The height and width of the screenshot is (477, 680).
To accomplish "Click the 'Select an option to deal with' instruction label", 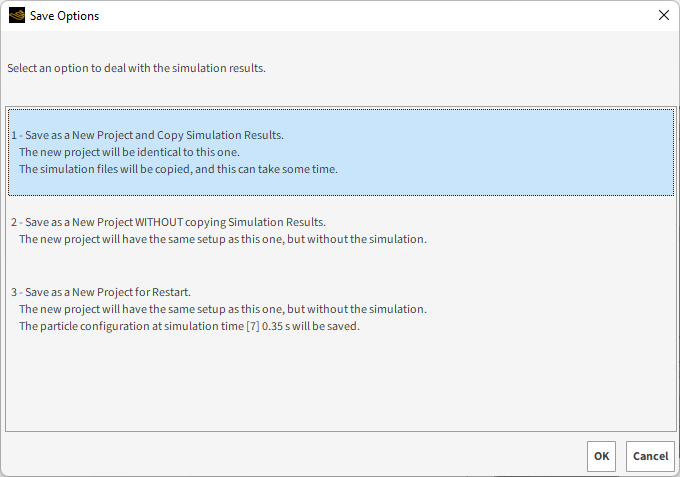I will point(136,68).
